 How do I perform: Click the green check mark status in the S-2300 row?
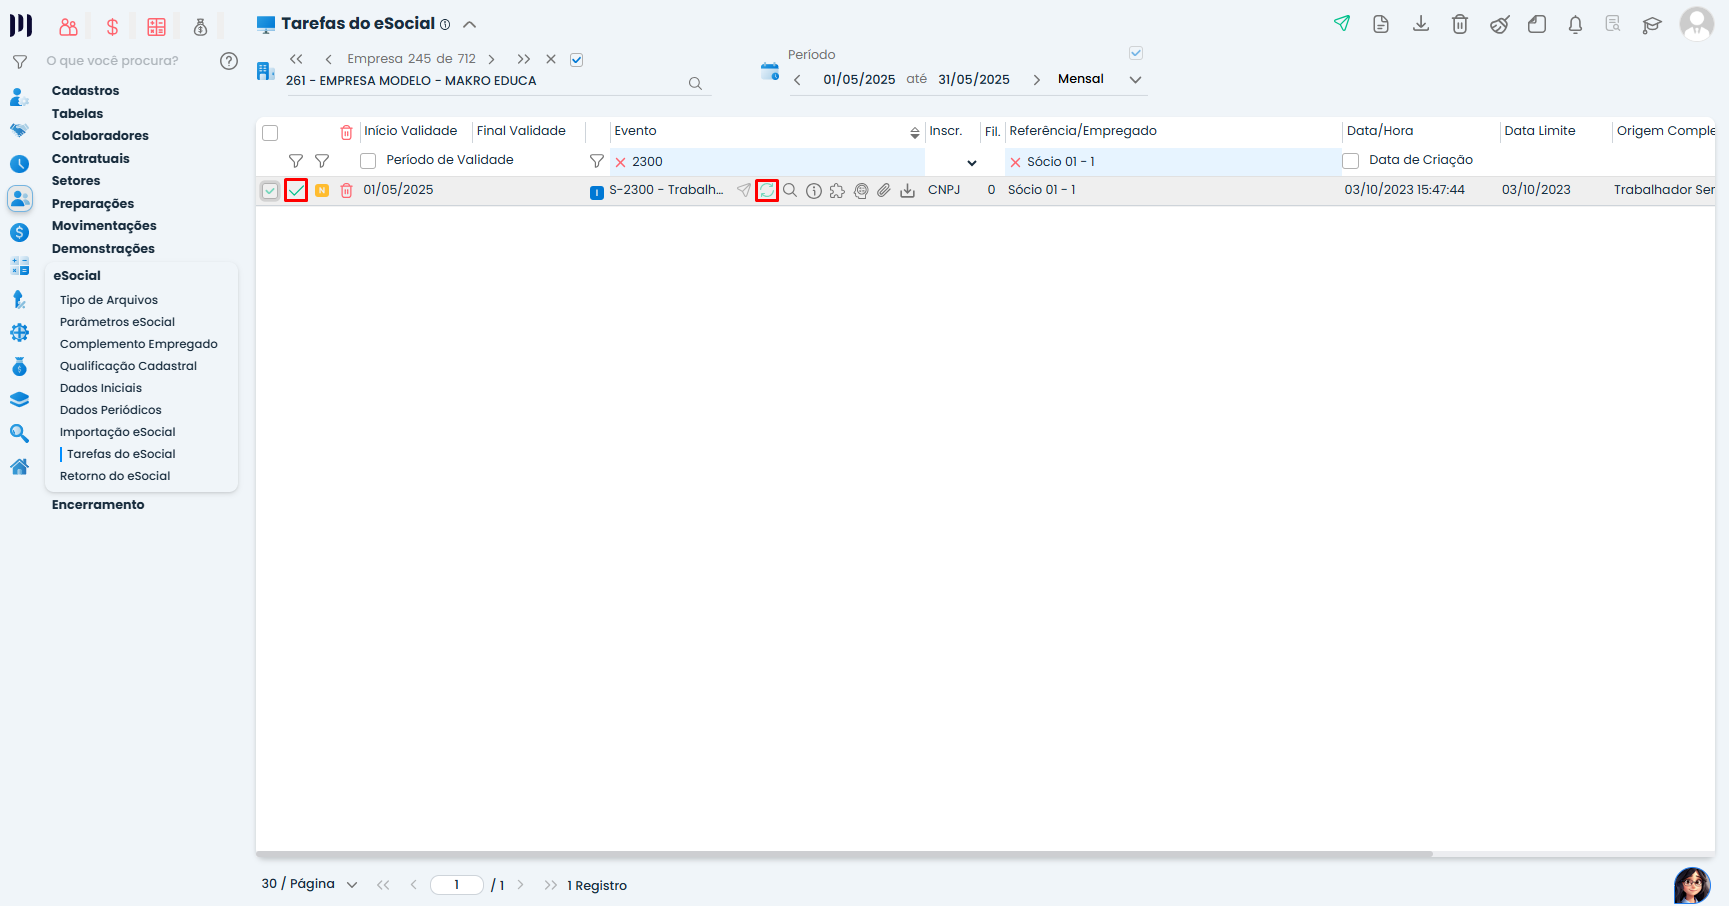tap(296, 190)
